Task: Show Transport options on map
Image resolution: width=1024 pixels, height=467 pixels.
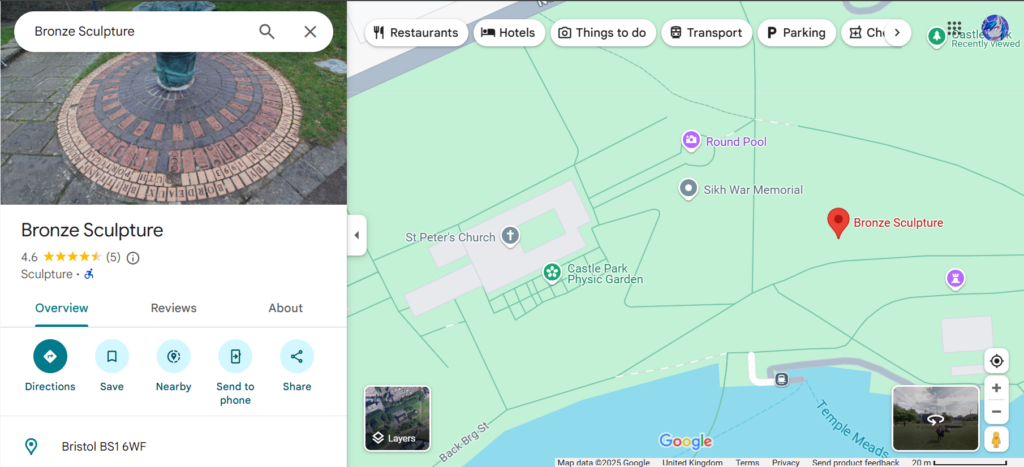Action: (707, 33)
